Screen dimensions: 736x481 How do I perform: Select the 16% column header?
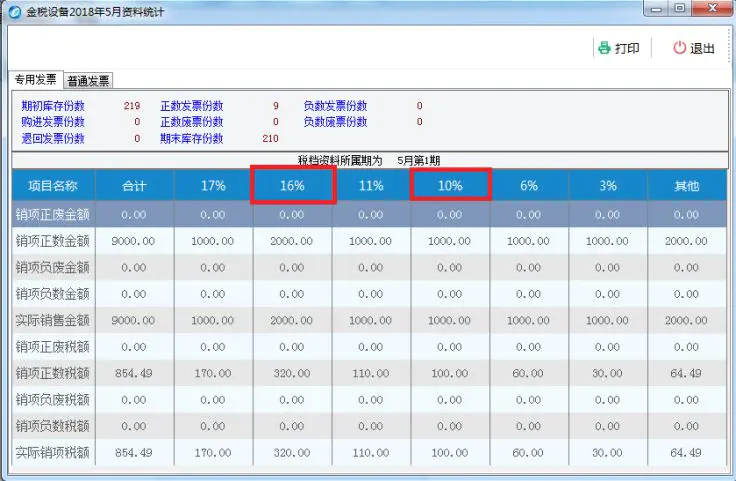tap(292, 186)
